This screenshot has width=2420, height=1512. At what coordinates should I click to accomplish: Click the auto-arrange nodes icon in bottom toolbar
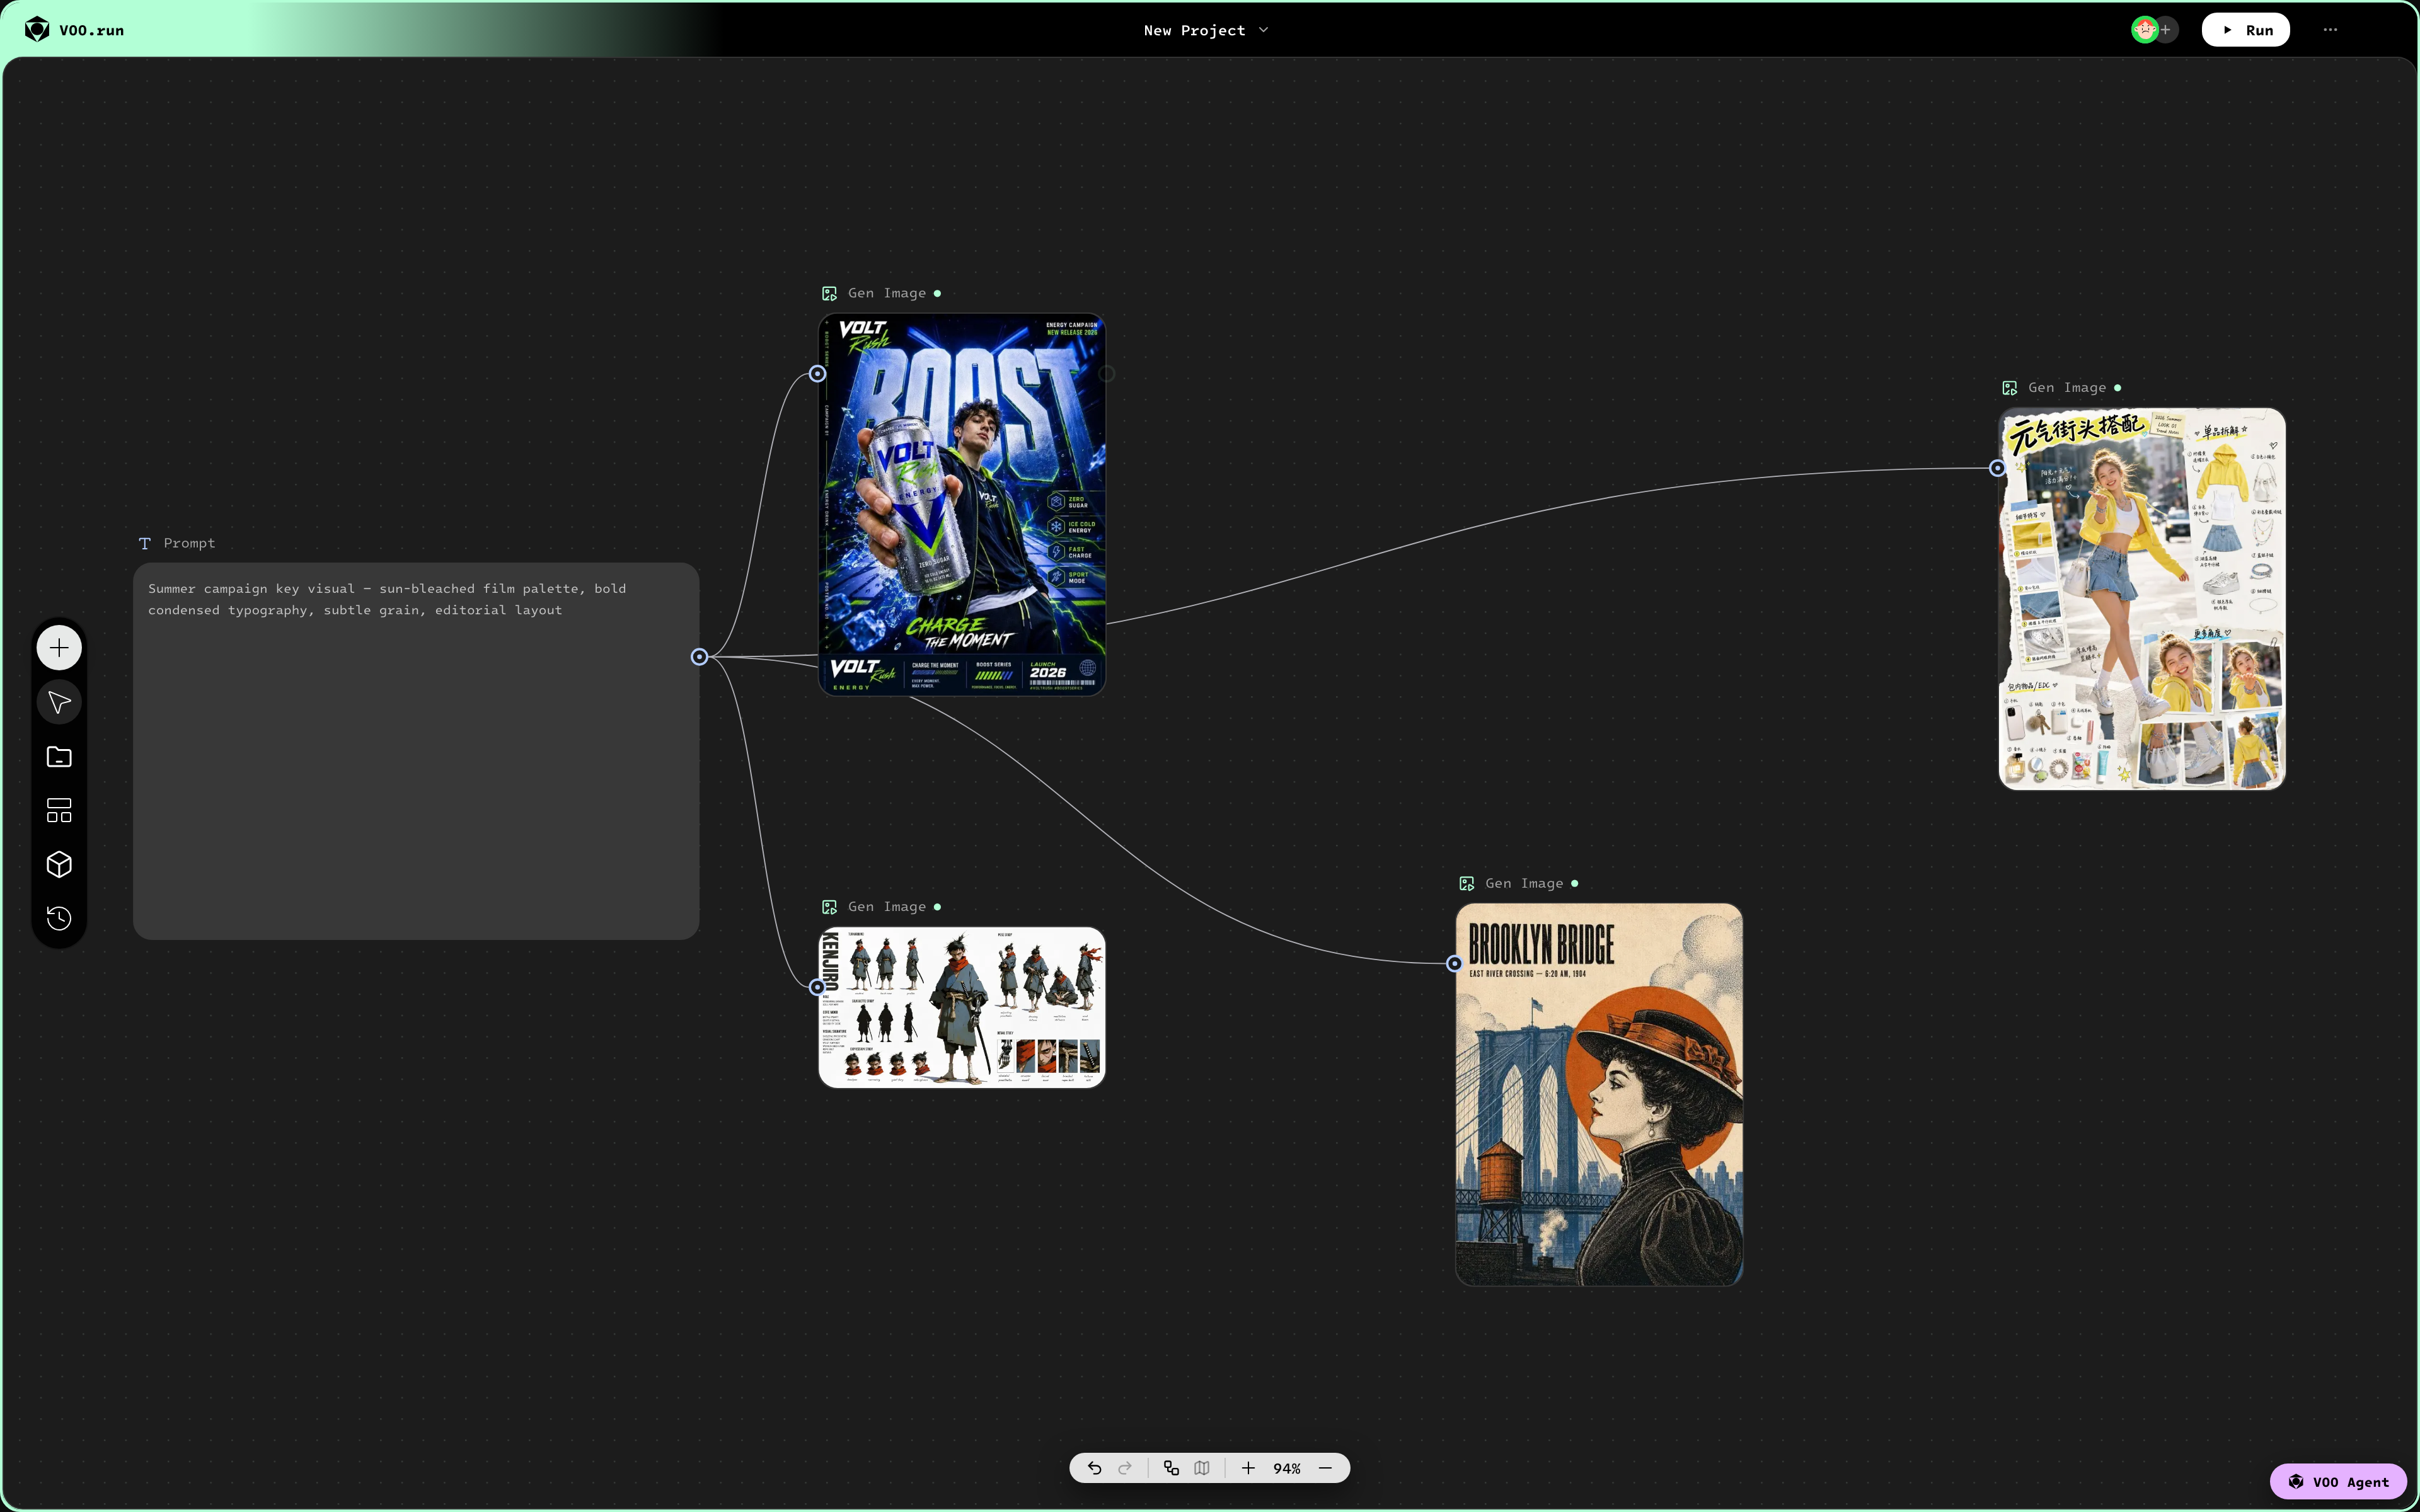point(1171,1468)
